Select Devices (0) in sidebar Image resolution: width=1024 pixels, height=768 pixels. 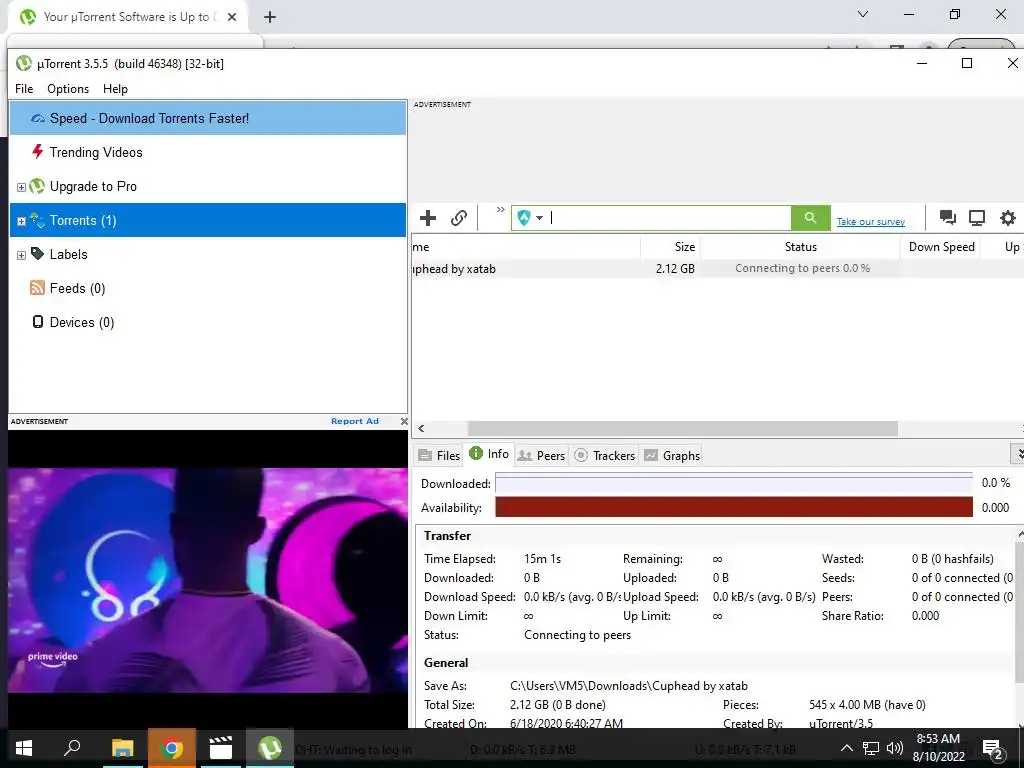(x=208, y=322)
